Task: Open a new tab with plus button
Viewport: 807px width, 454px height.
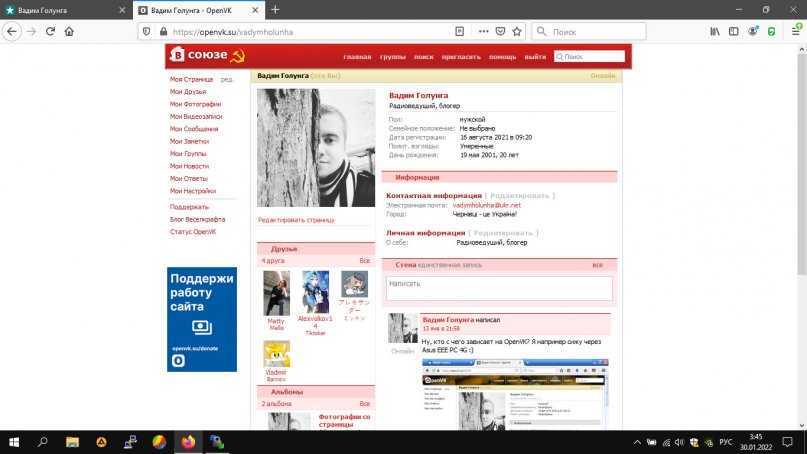Action: pyautogui.click(x=275, y=10)
